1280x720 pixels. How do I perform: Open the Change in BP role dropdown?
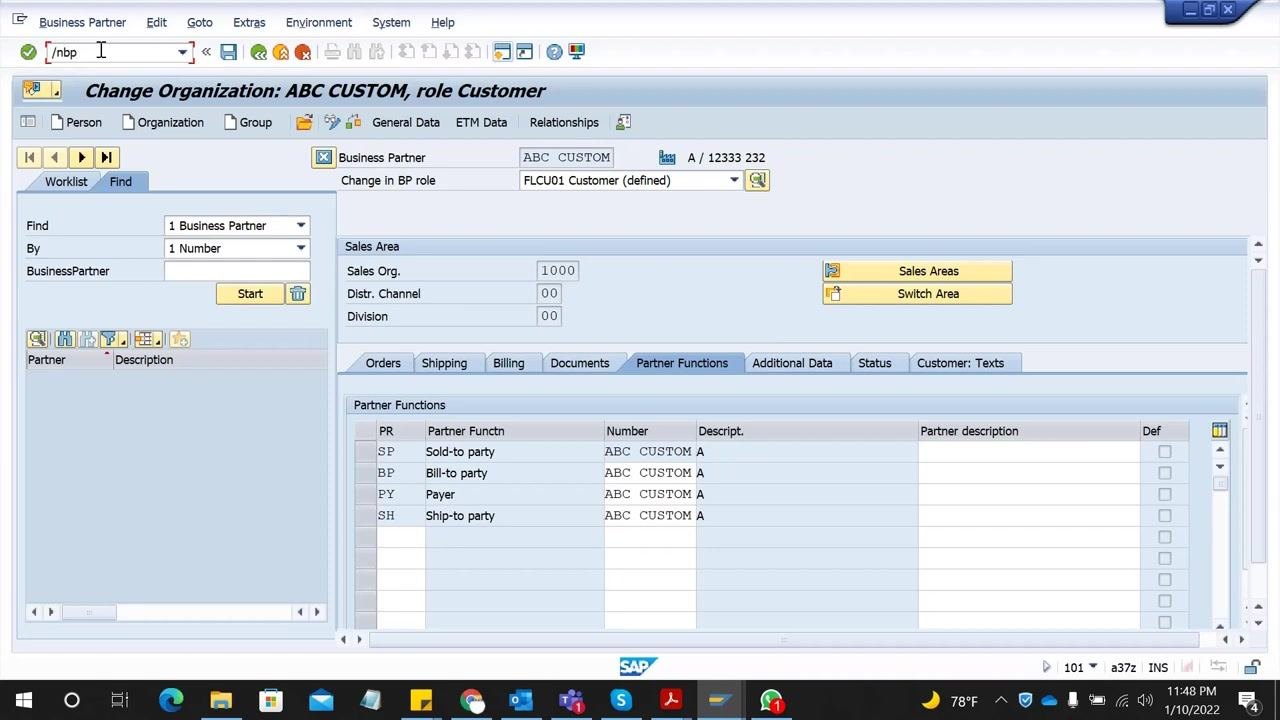[x=734, y=180]
